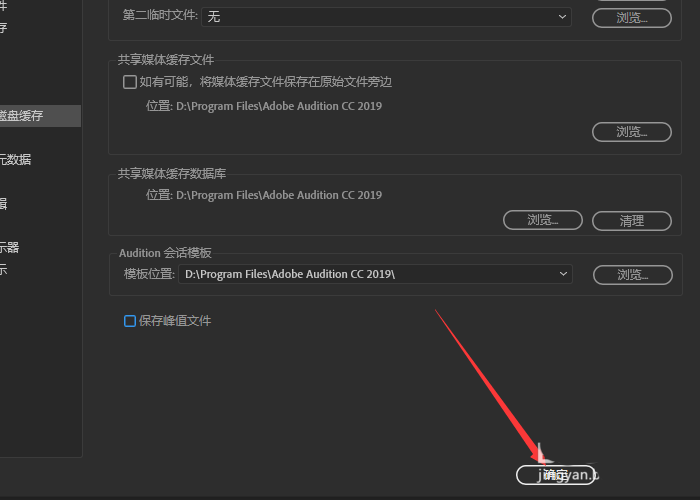
Task: Click the dropdown arrow of 第二临时文件
Action: tap(562, 17)
